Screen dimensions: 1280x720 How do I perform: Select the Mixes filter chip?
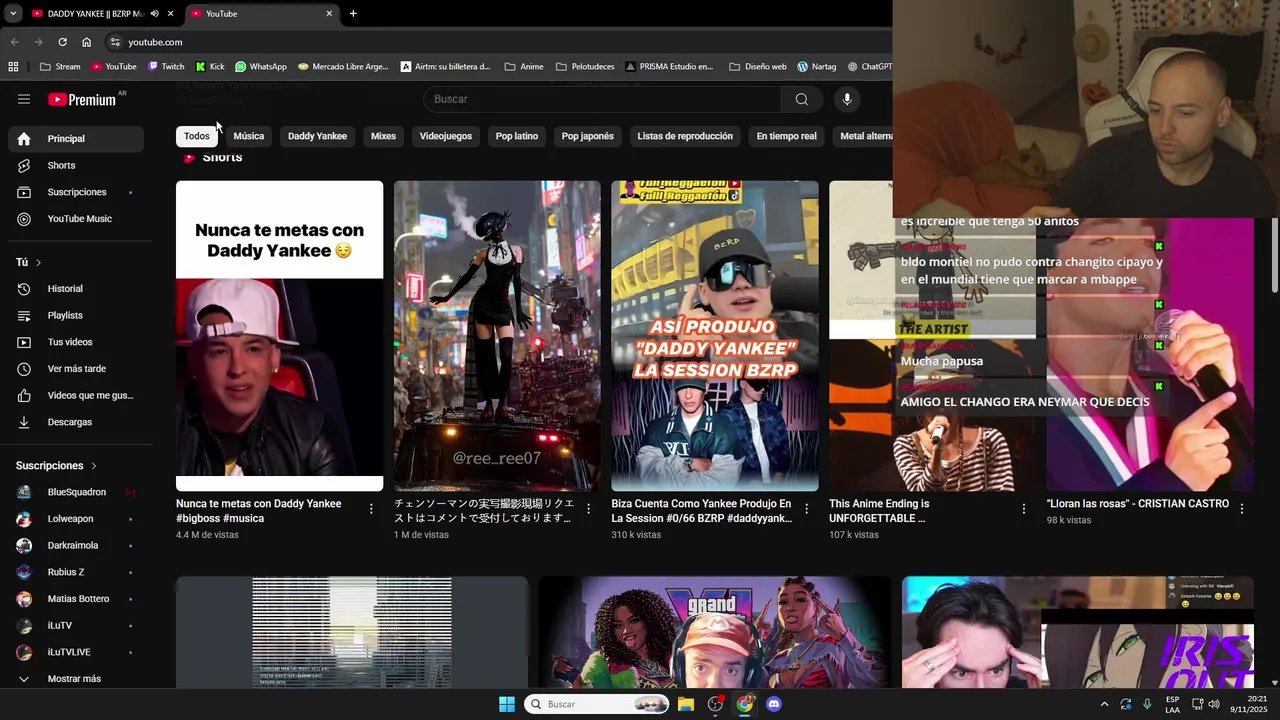(383, 136)
